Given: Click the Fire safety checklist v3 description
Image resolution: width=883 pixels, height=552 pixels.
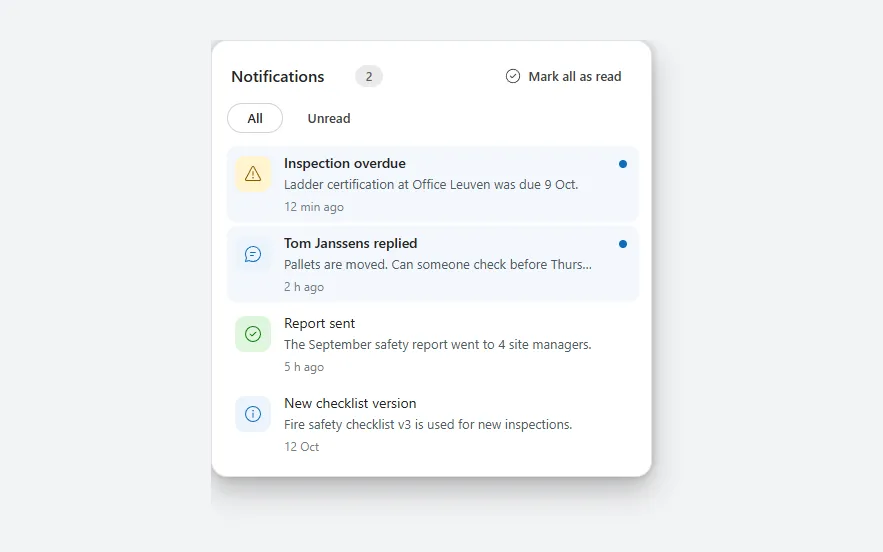Looking at the screenshot, I should coord(428,425).
